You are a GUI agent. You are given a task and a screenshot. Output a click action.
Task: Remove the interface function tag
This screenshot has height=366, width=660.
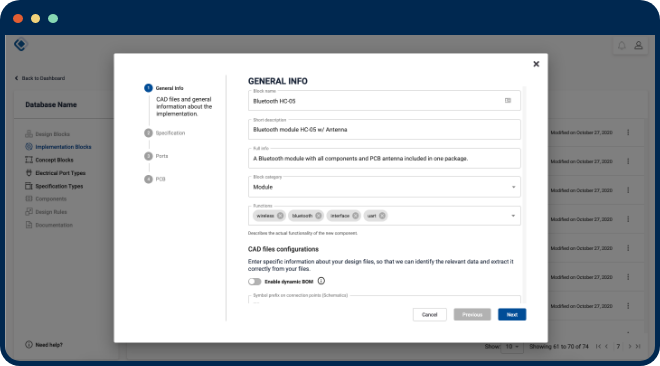click(356, 216)
